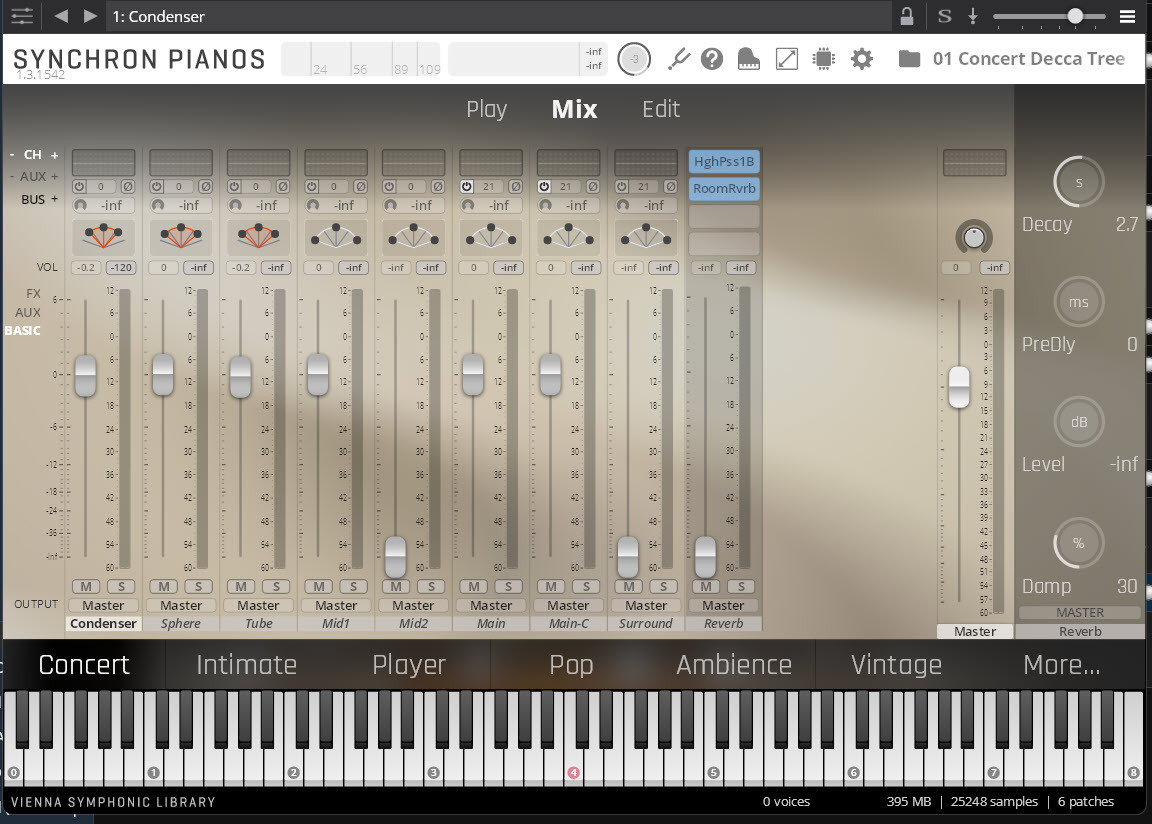The image size is (1152, 824).
Task: Show the AUX mixer view
Action: [x=28, y=312]
